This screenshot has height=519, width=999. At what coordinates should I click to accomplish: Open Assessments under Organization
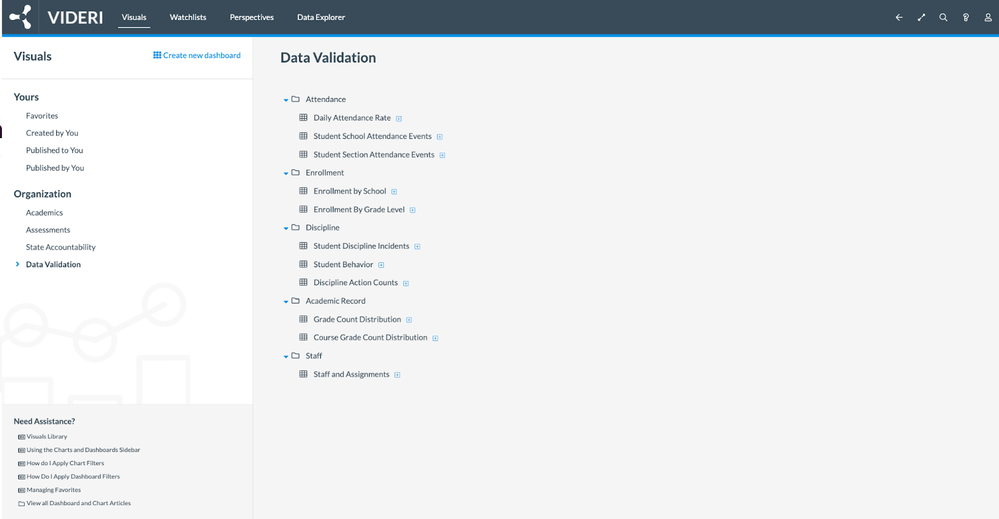click(x=48, y=230)
